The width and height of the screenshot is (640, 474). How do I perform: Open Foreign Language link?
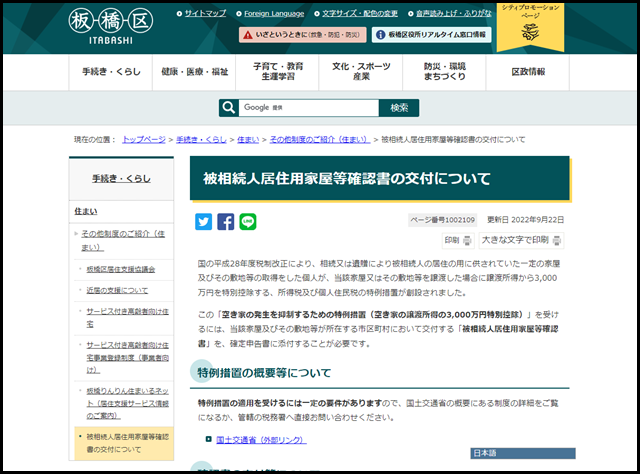pos(274,13)
